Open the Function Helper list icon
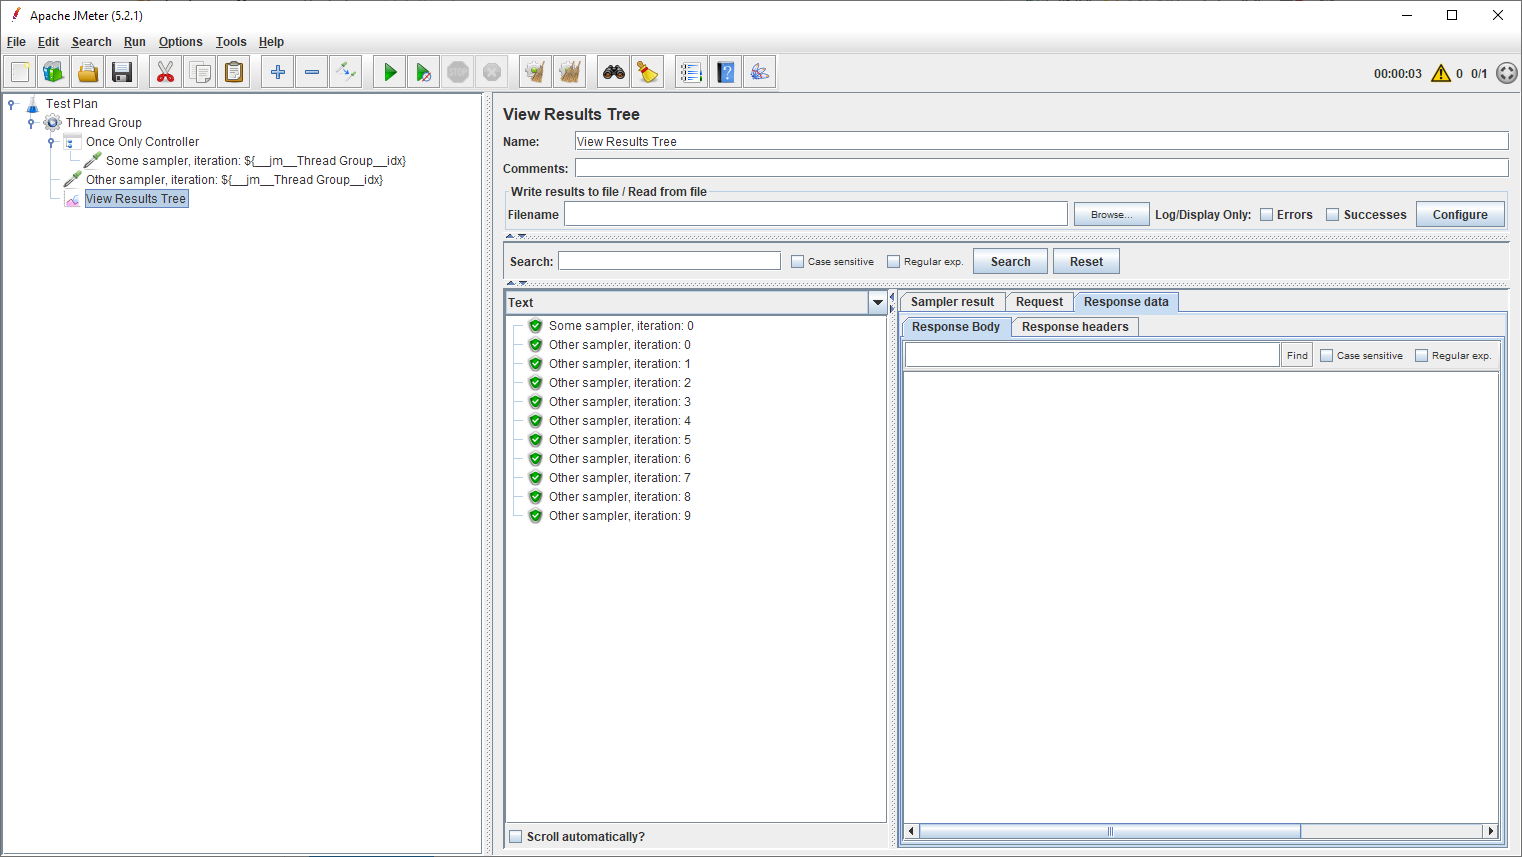The width and height of the screenshot is (1522, 857). tap(691, 72)
